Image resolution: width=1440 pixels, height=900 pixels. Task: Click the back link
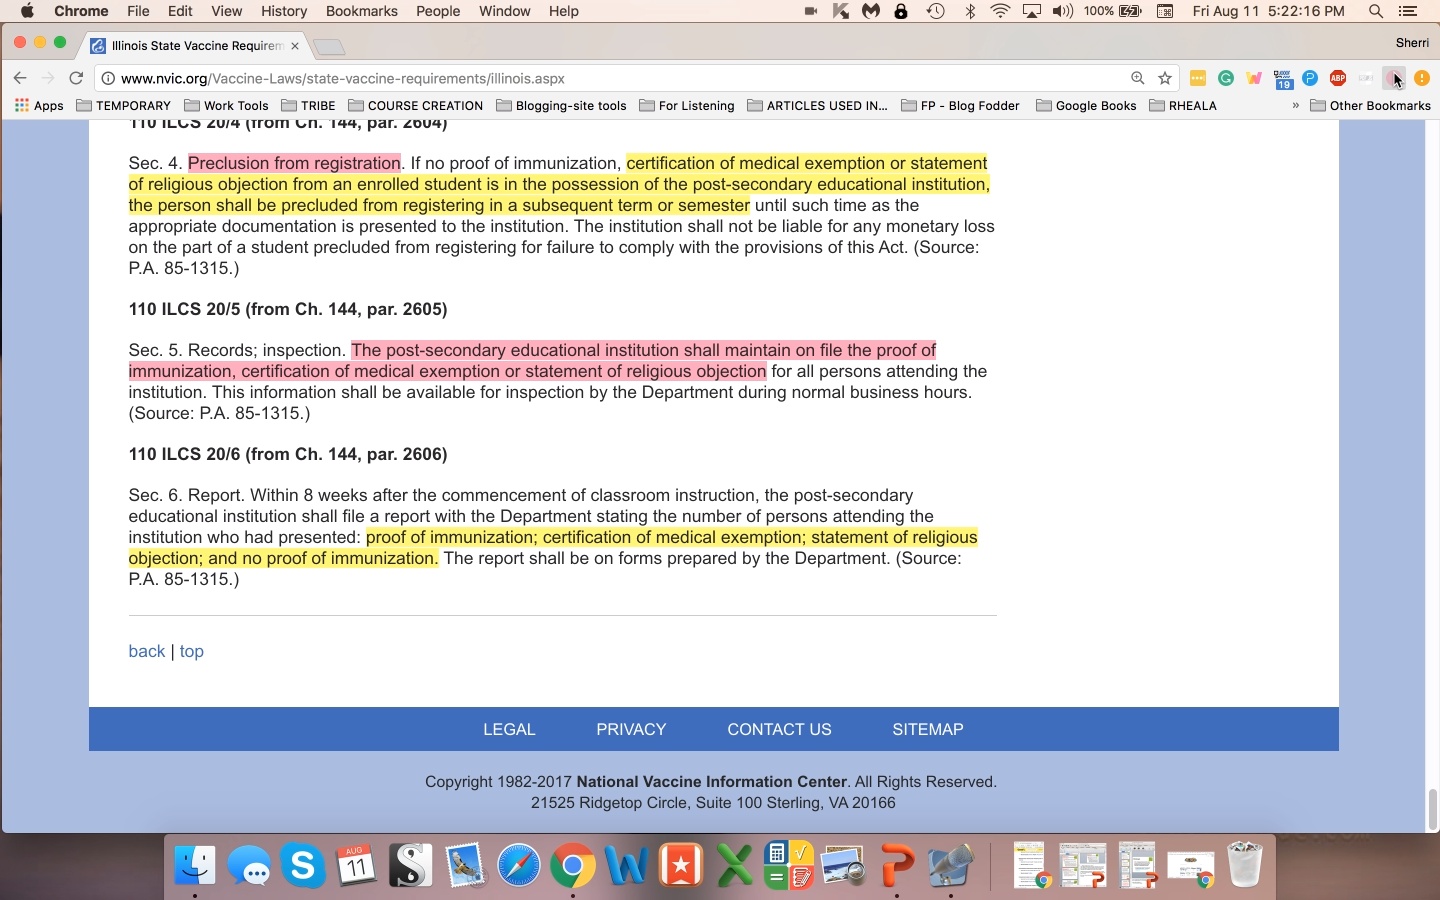[x=146, y=651]
